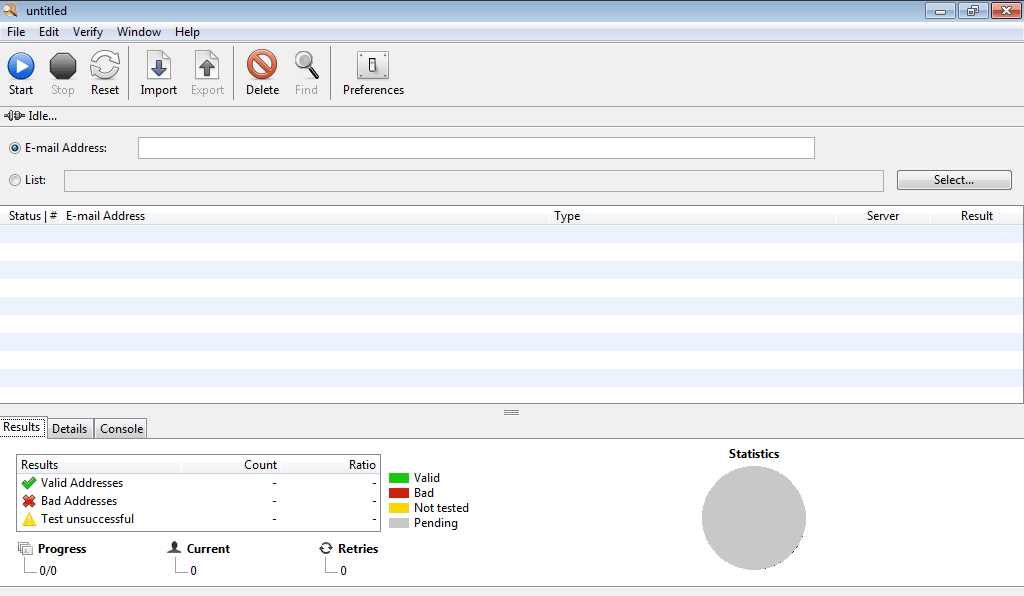Click the List file path field
1024x596 pixels.
click(x=473, y=181)
